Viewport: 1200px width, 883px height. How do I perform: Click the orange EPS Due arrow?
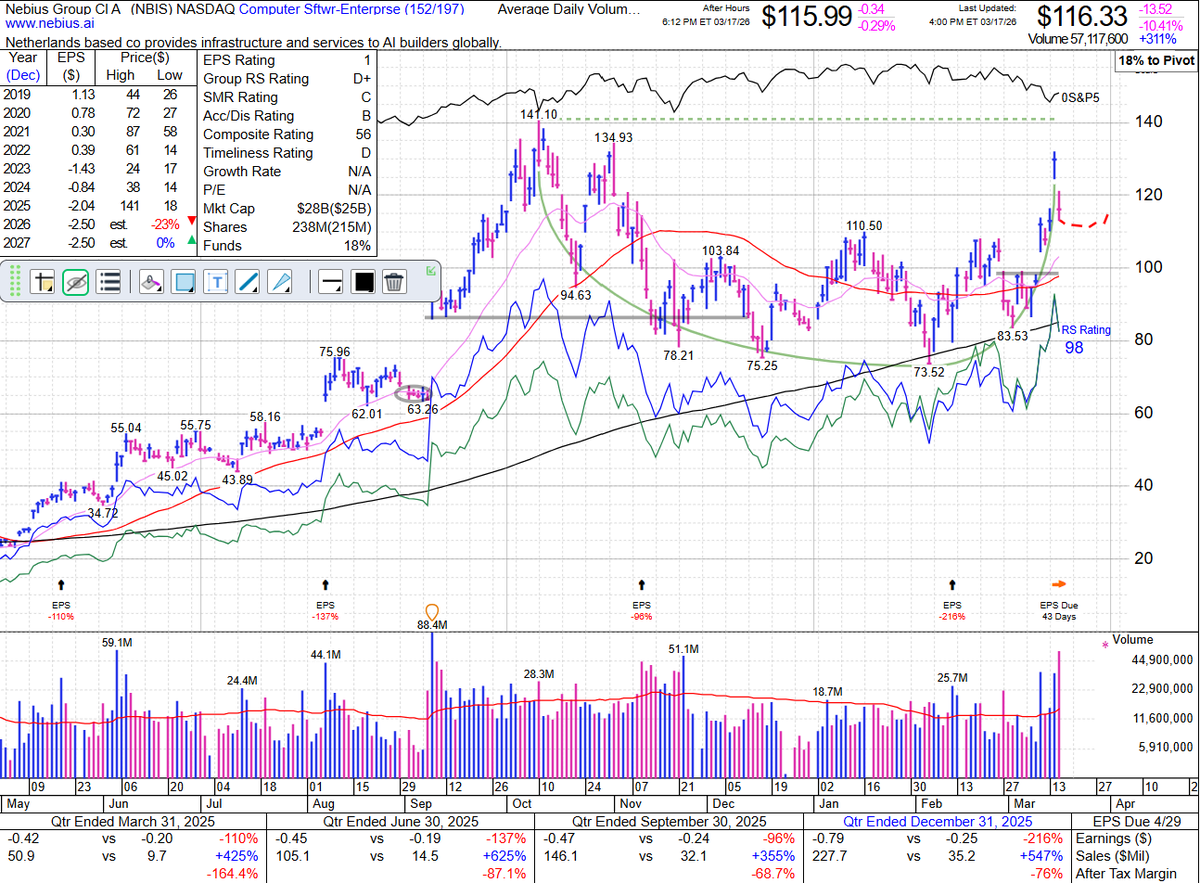pos(1060,584)
